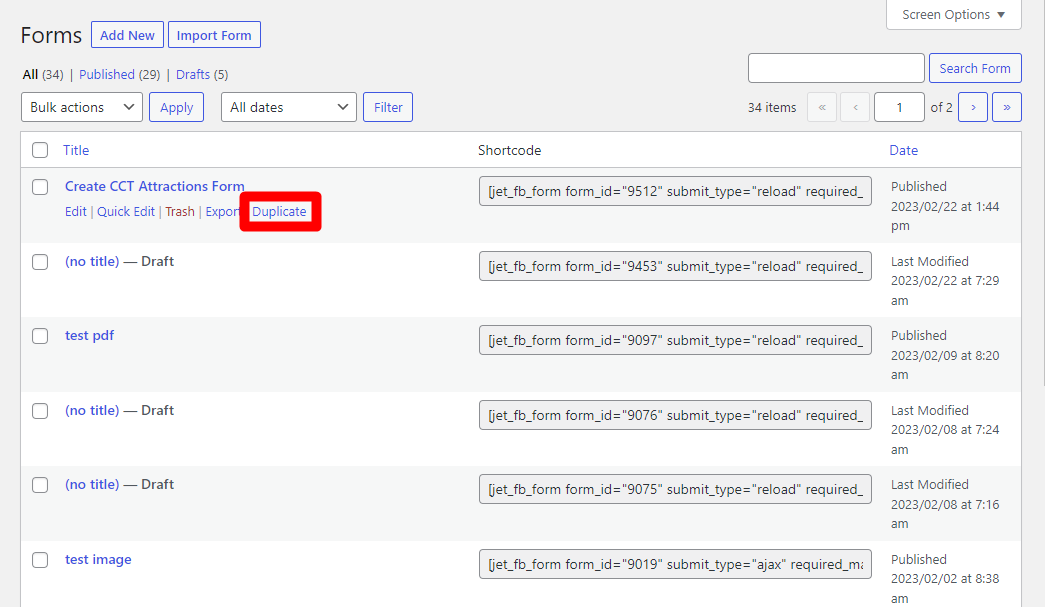Duplicate the Create CCT Attractions Form
The image size is (1045, 607).
click(x=279, y=212)
